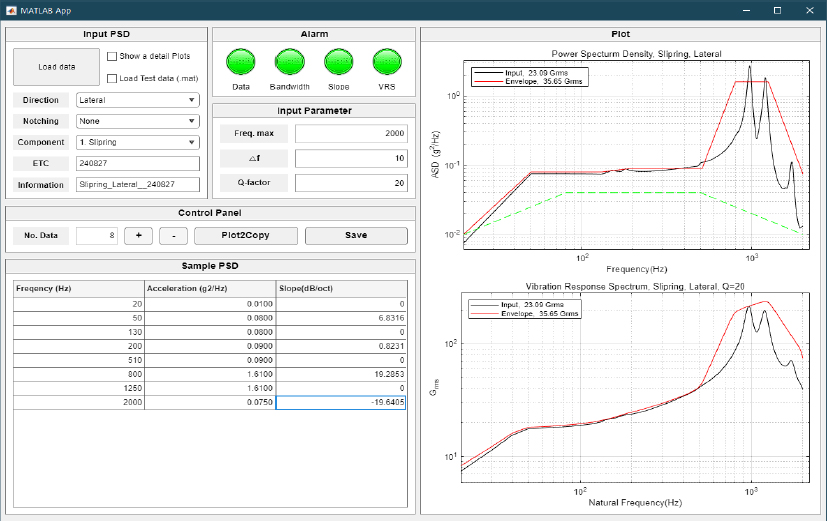Click the Natural Frequency(Hz) axis label

[x=635, y=503]
